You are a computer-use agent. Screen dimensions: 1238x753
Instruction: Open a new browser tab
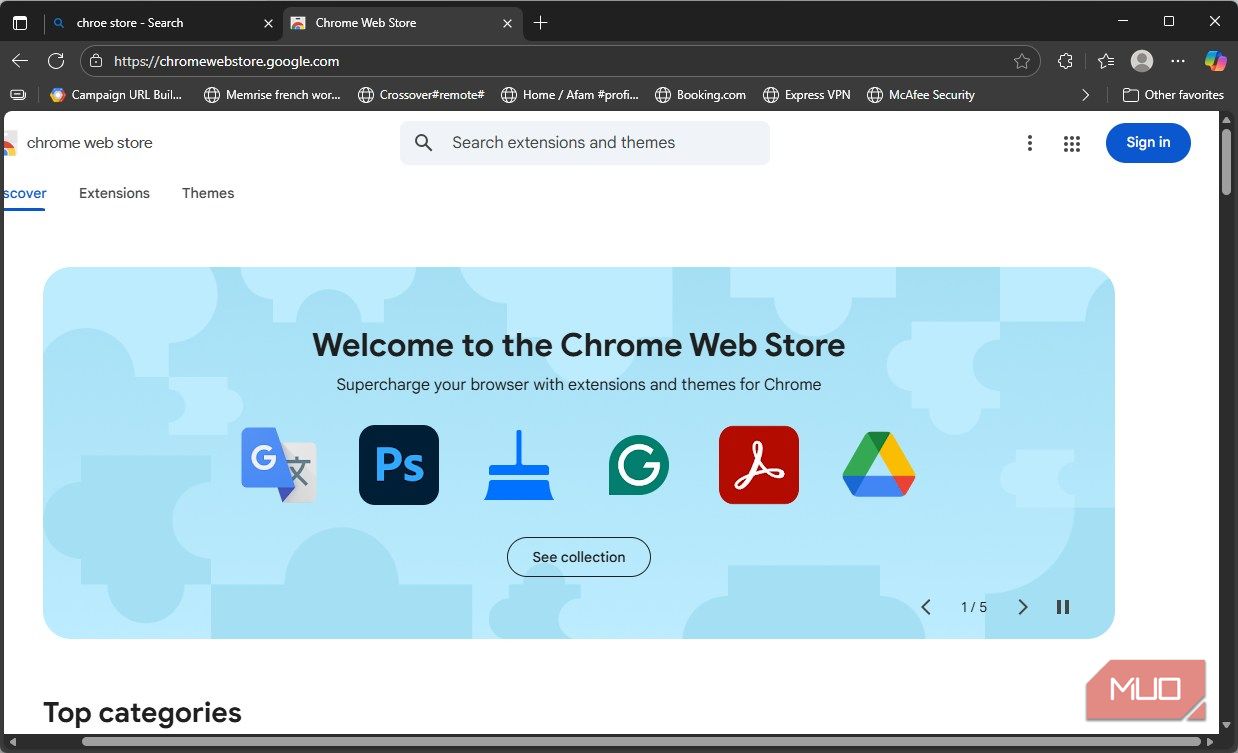pos(540,23)
